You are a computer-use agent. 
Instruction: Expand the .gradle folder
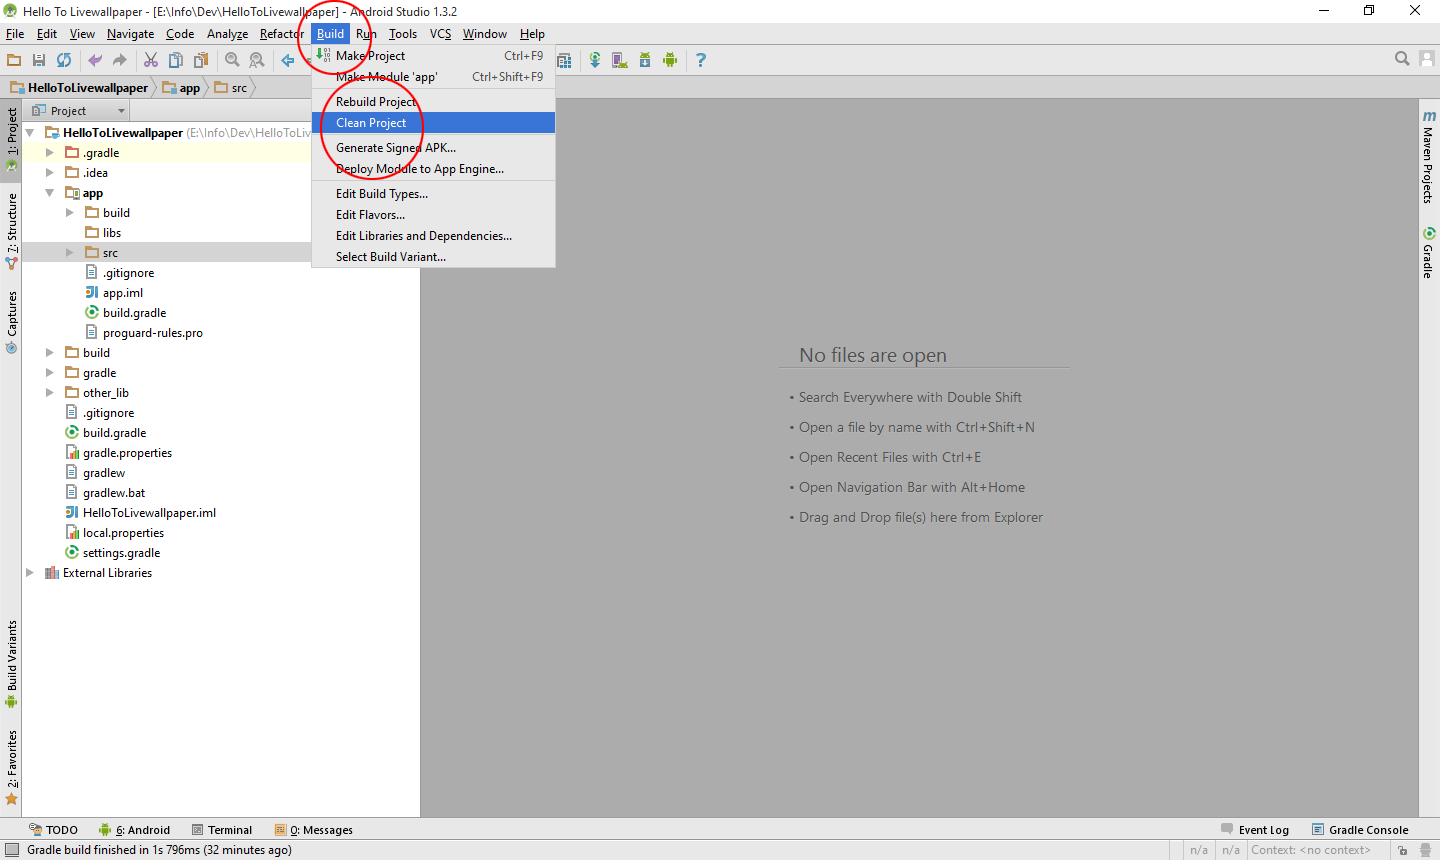click(50, 153)
